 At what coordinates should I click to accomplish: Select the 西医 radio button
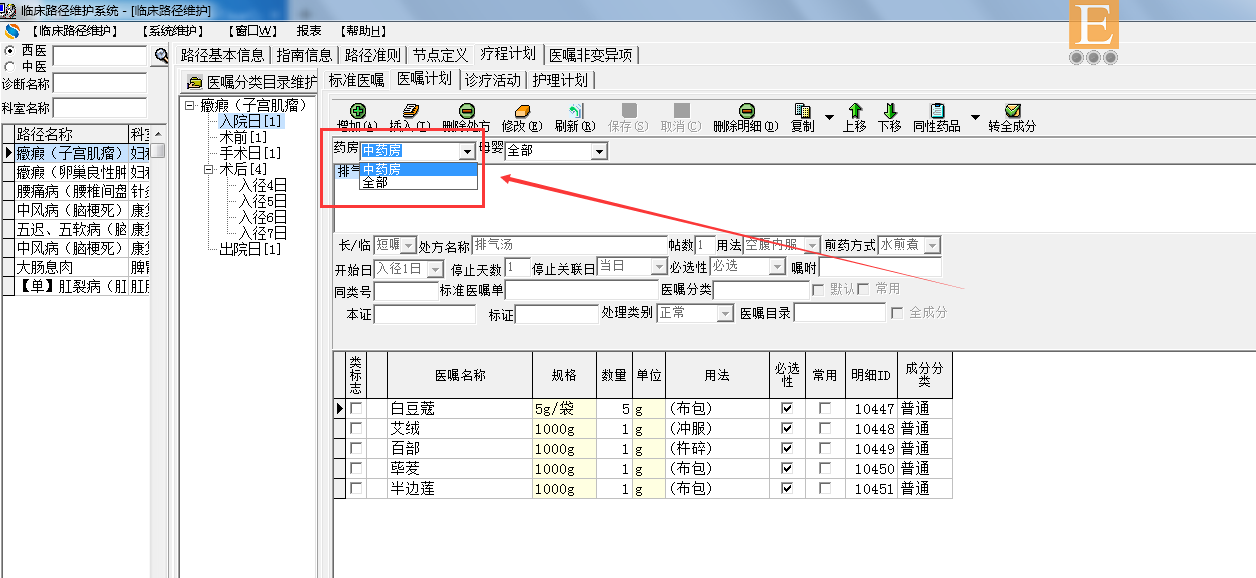tap(10, 50)
